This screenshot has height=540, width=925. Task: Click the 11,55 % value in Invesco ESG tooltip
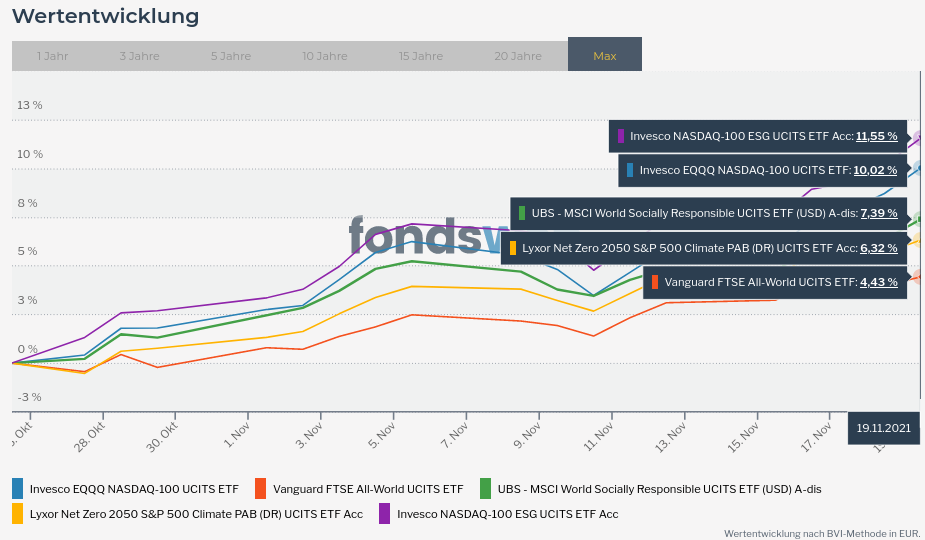click(x=876, y=136)
